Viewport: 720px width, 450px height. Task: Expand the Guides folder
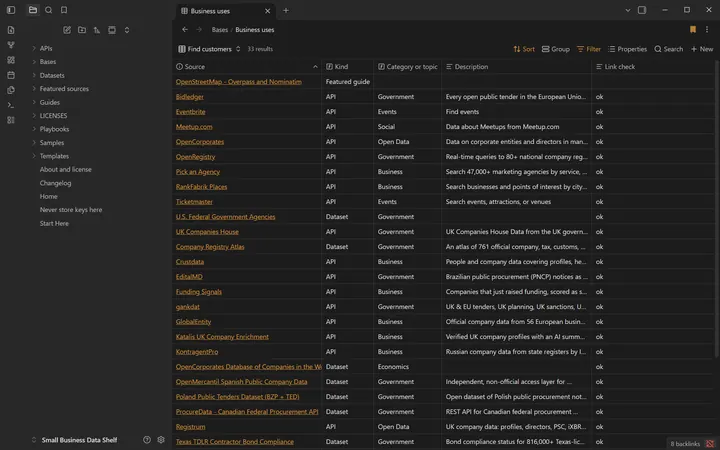[x=34, y=102]
